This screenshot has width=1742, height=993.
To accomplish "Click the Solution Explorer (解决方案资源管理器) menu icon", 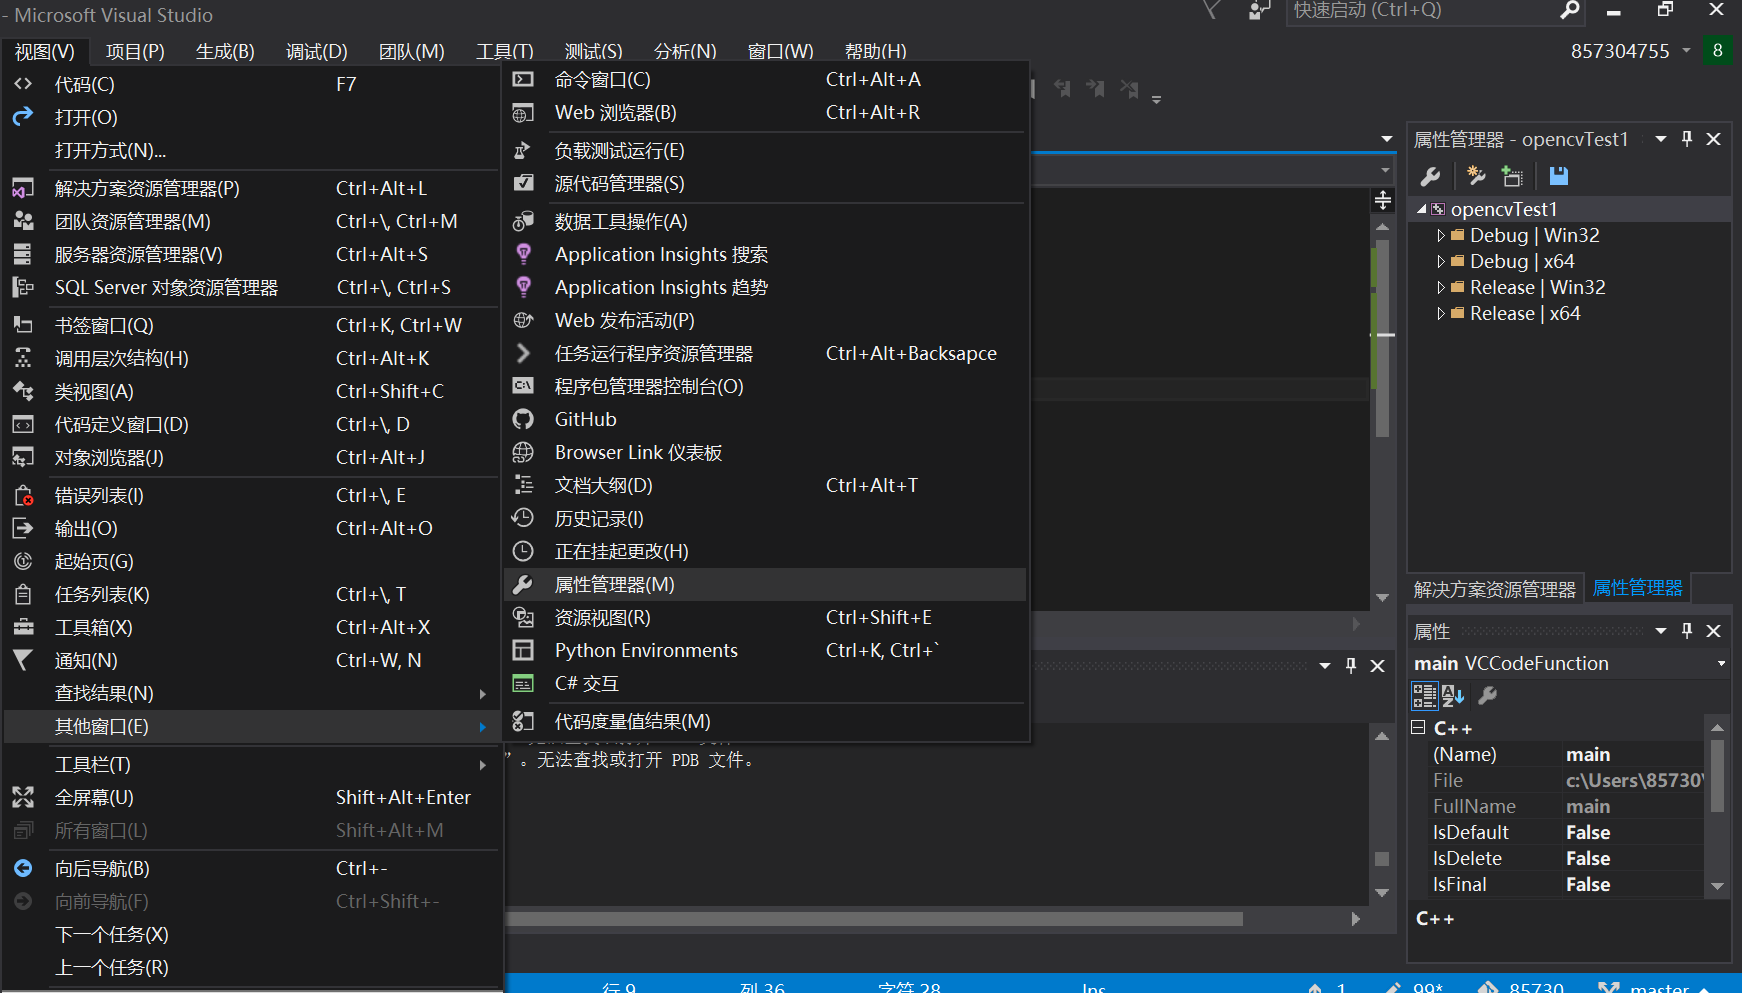I will pos(23,188).
